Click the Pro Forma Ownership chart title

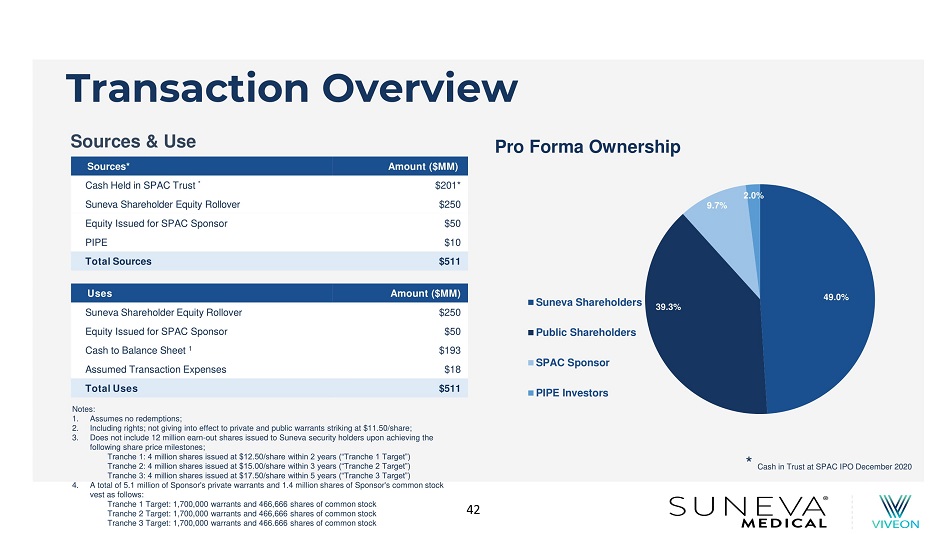point(588,148)
